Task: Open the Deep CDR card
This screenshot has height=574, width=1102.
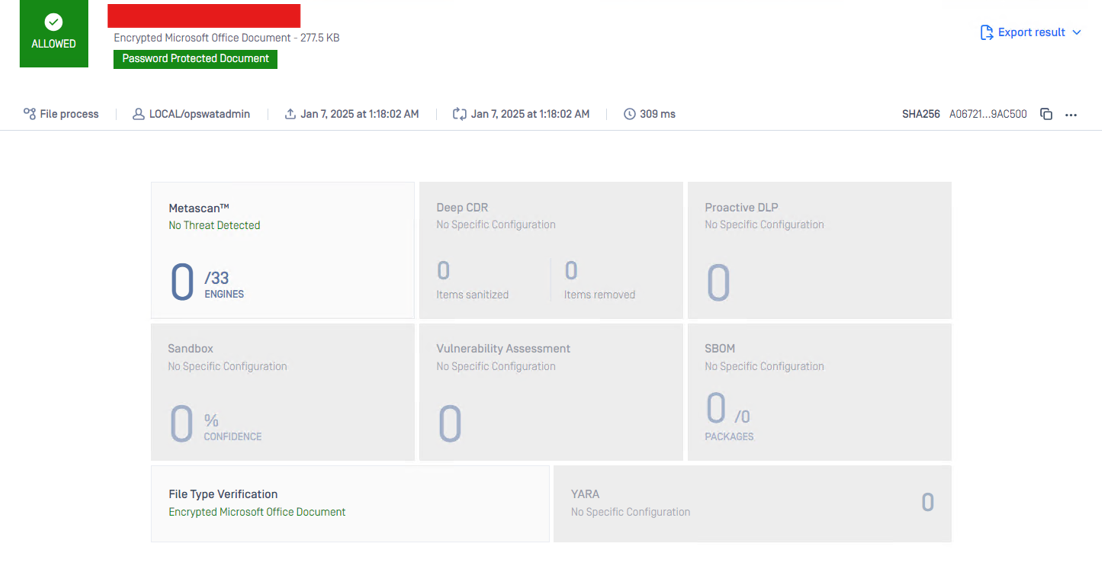Action: 551,250
